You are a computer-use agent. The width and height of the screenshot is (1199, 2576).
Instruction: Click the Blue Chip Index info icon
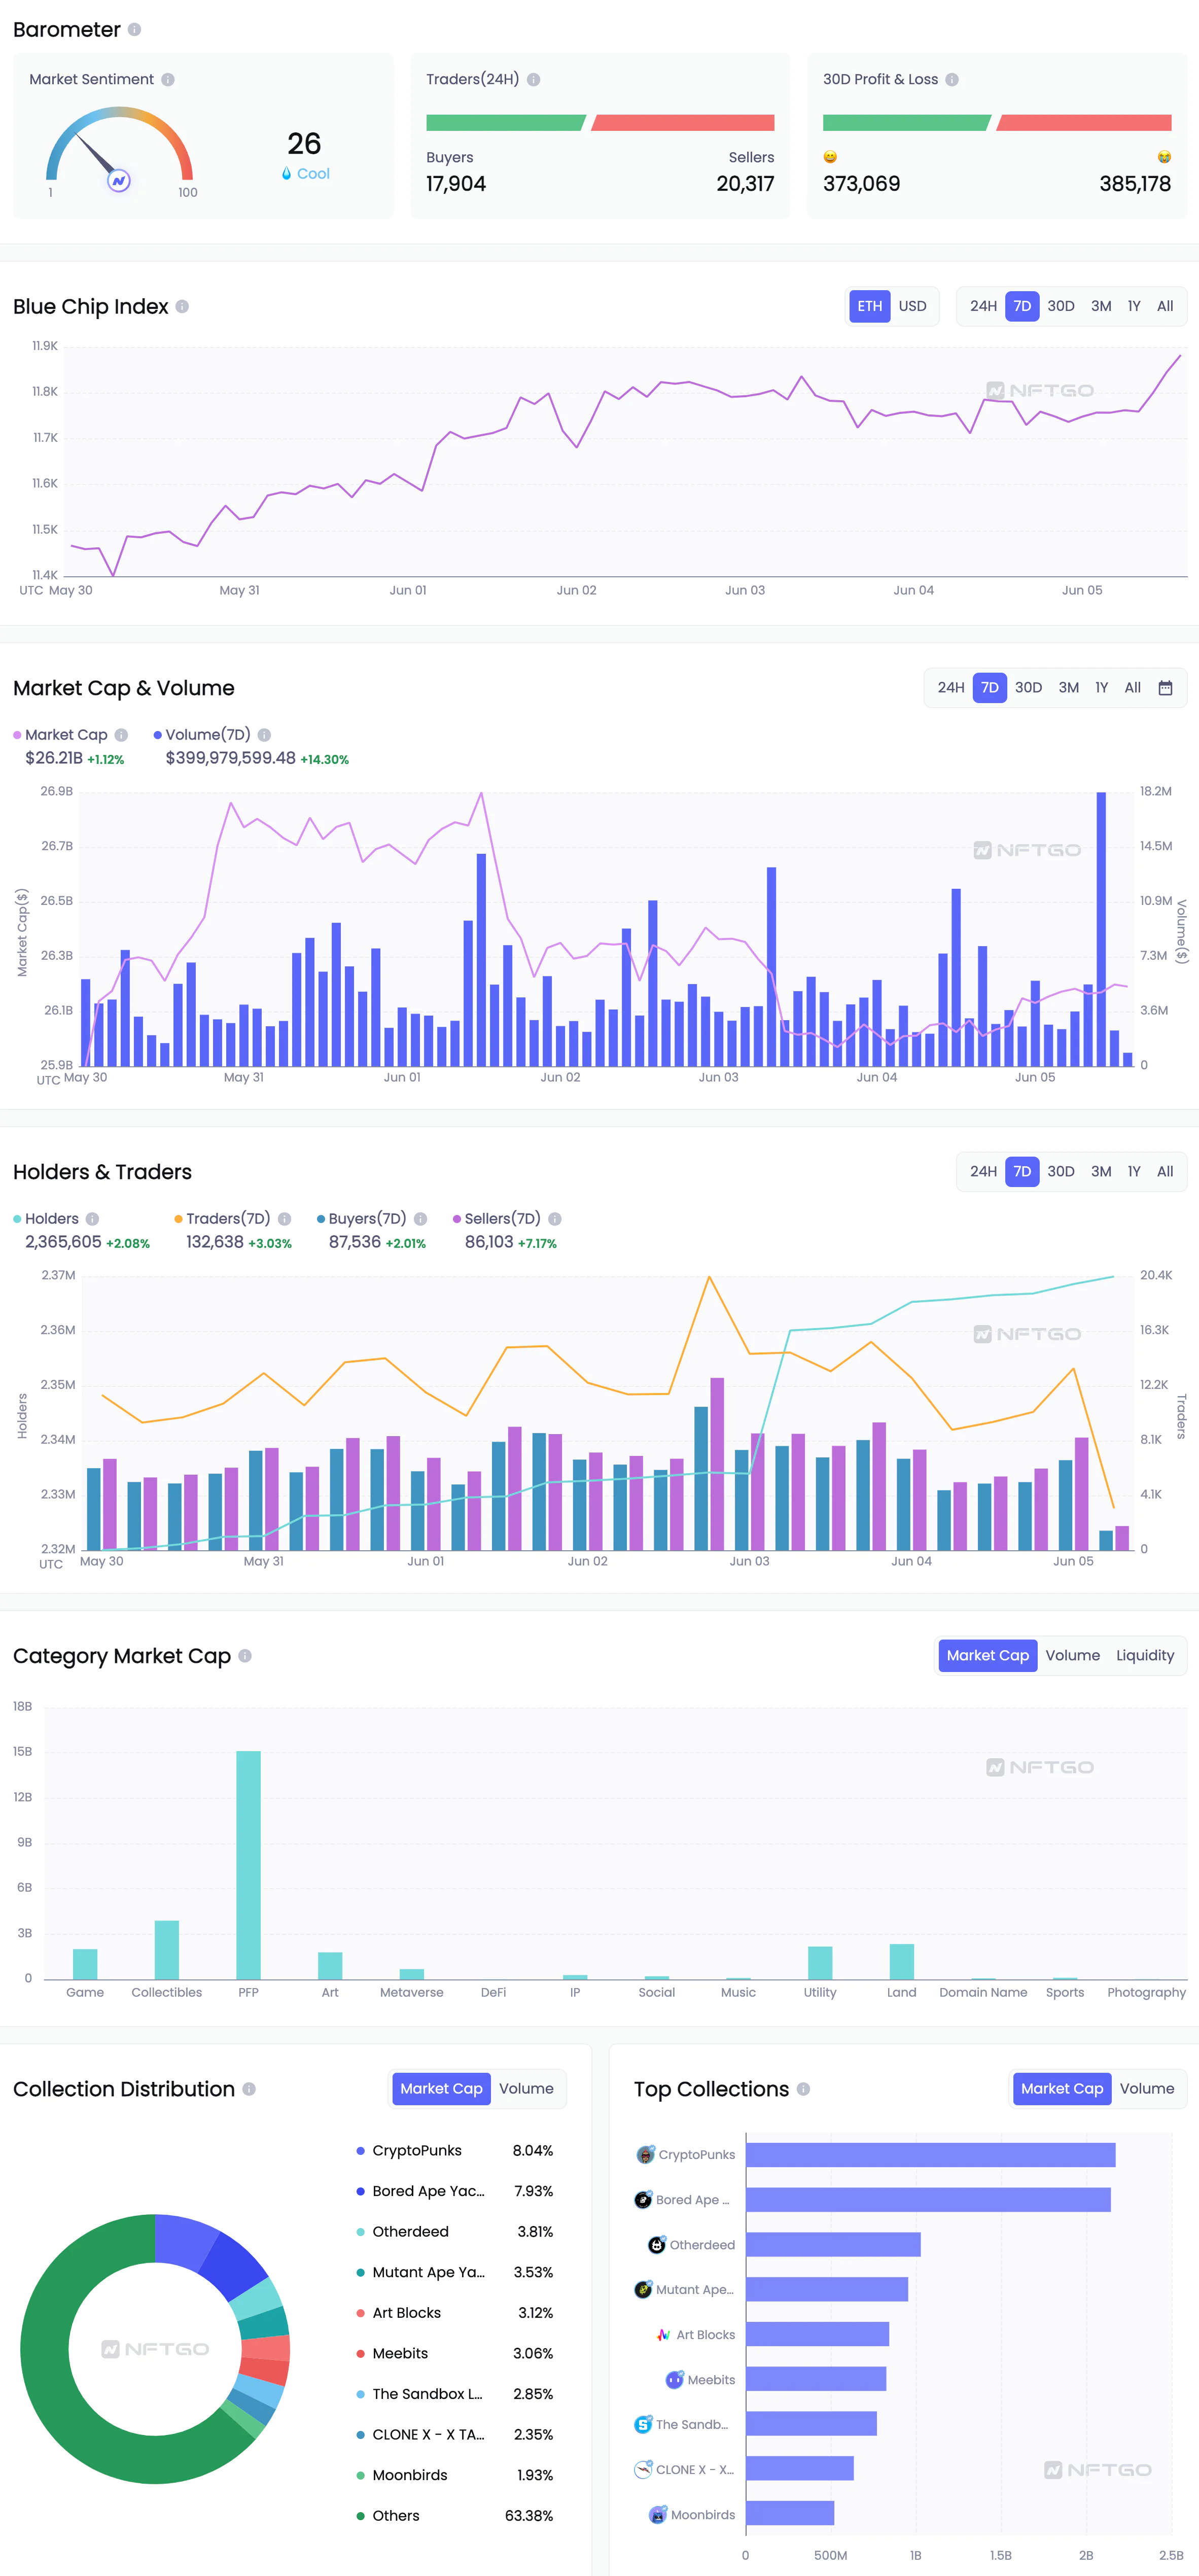coord(182,307)
